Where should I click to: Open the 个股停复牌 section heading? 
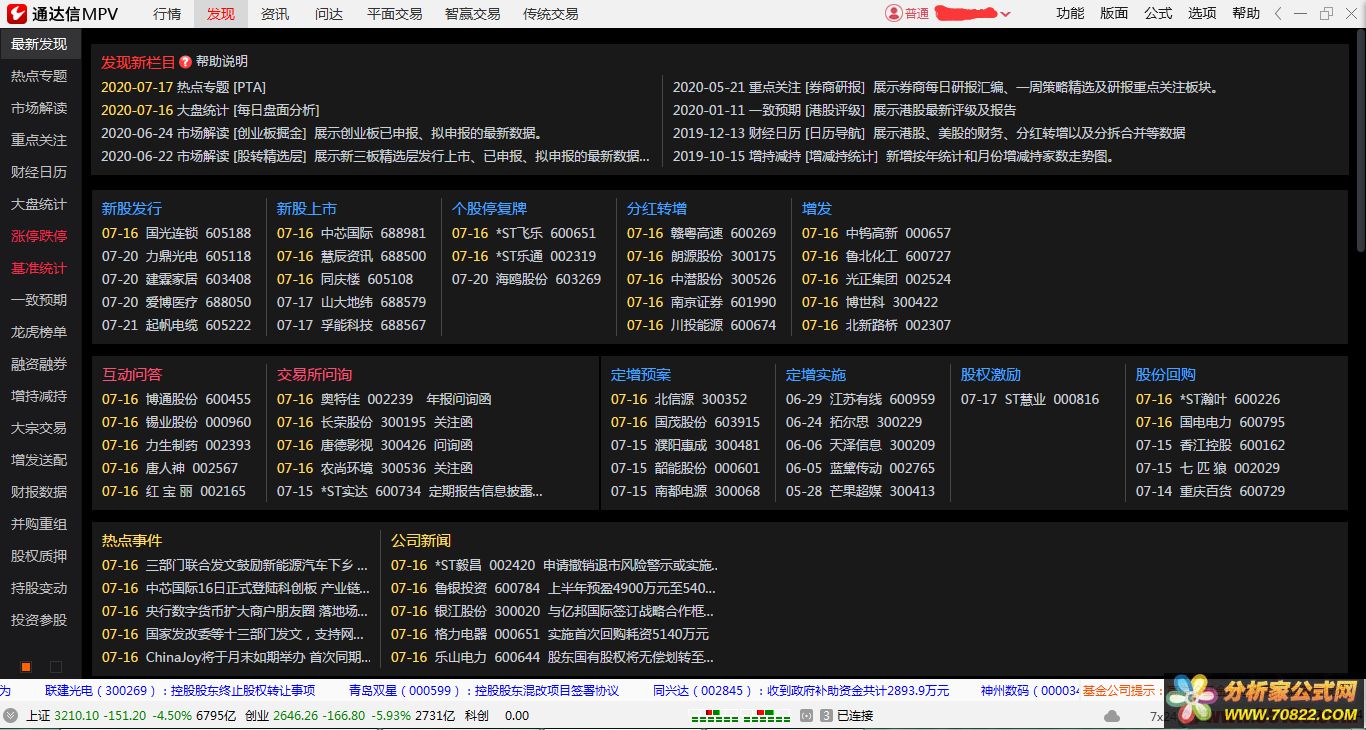pos(489,209)
